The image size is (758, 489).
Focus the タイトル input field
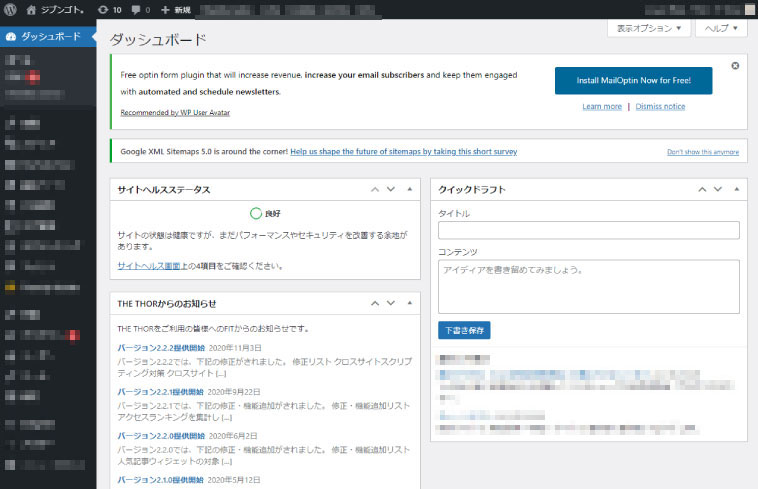click(x=588, y=231)
